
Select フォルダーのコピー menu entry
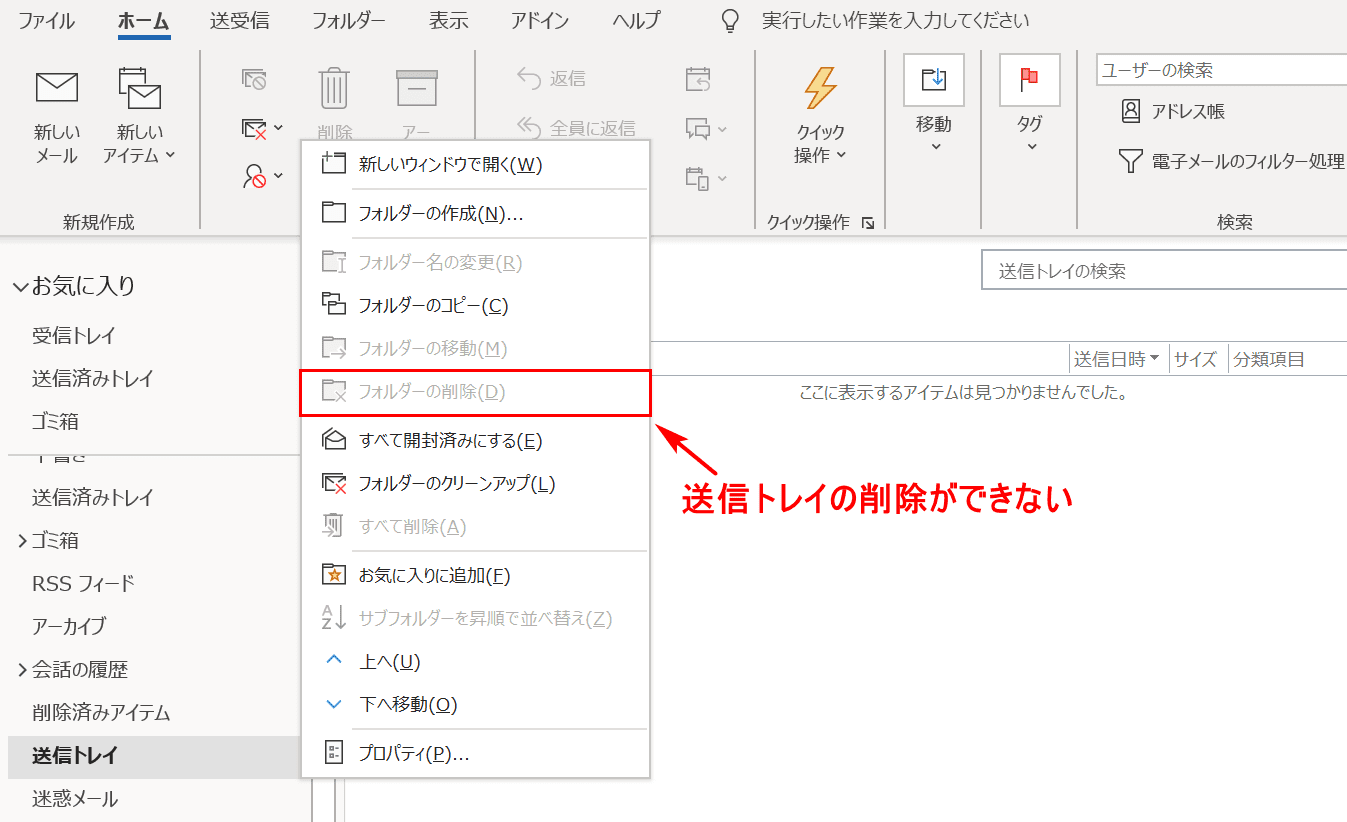click(433, 306)
